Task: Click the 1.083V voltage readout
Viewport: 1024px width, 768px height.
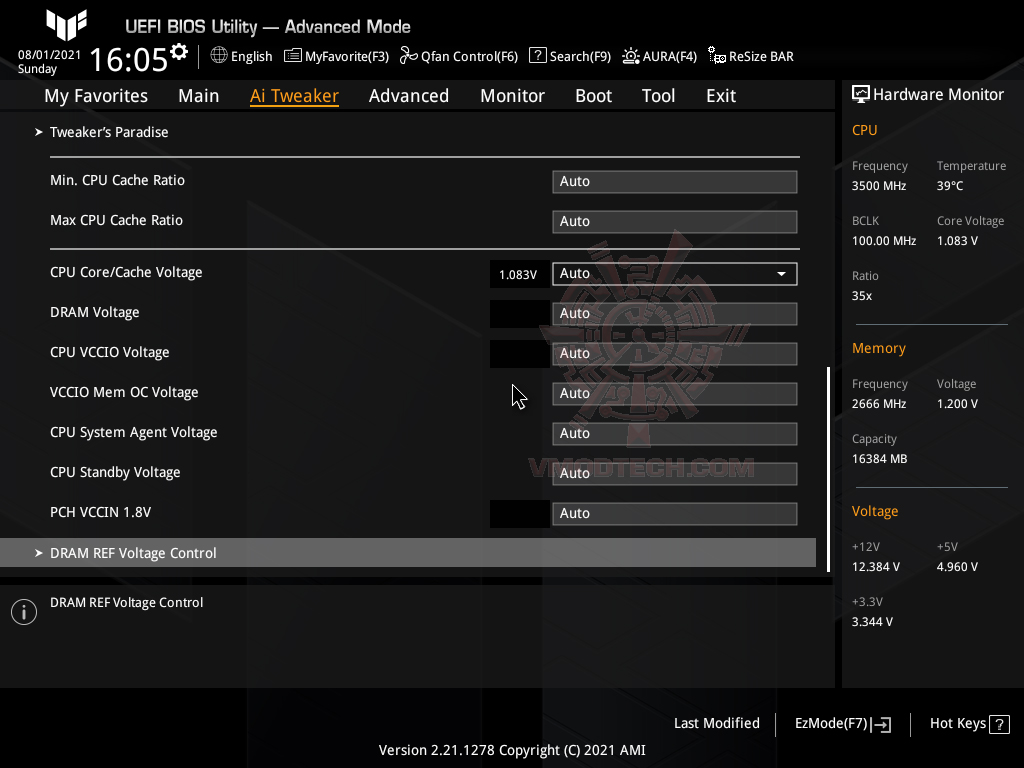Action: pos(518,274)
